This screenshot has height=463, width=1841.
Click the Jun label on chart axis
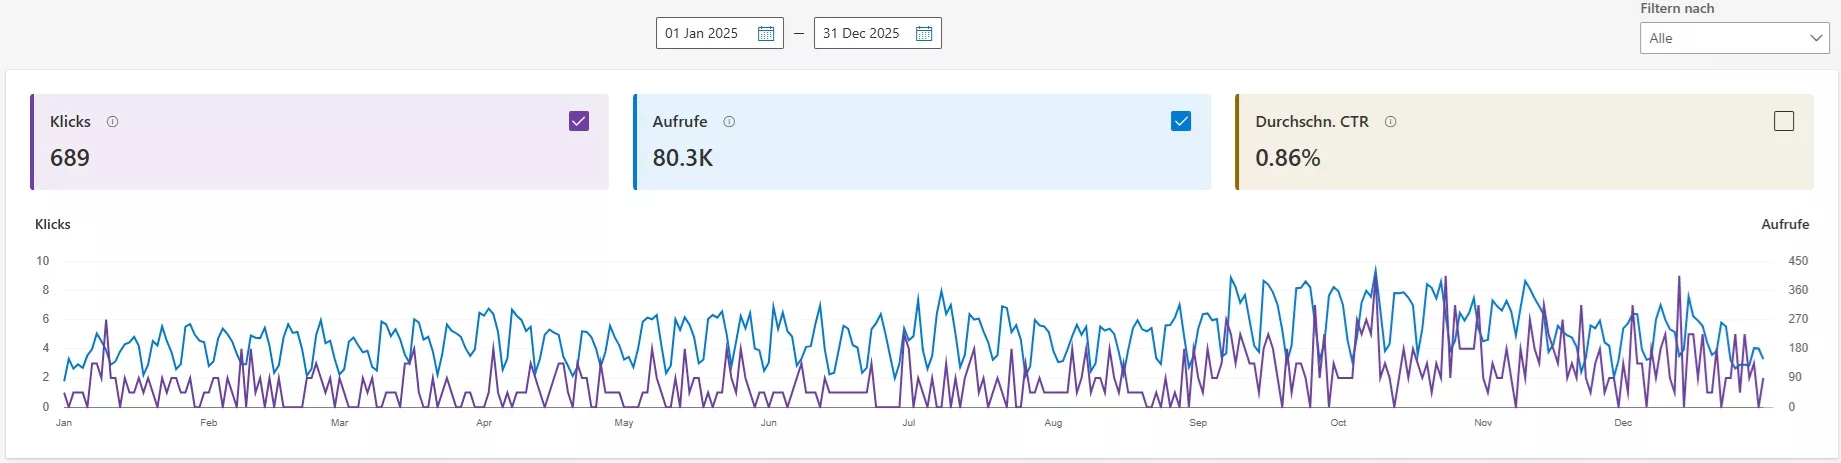pyautogui.click(x=768, y=423)
